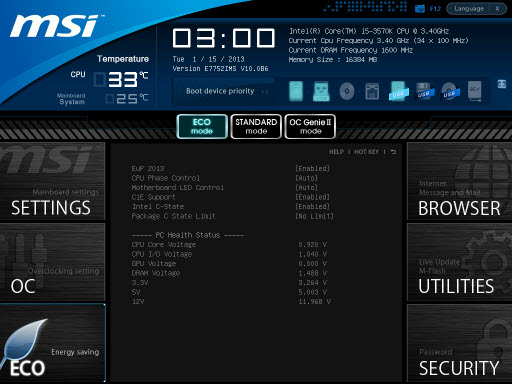Toggle the EuP 2013 Enabled setting
The width and height of the screenshot is (512, 384).
pyautogui.click(x=312, y=169)
